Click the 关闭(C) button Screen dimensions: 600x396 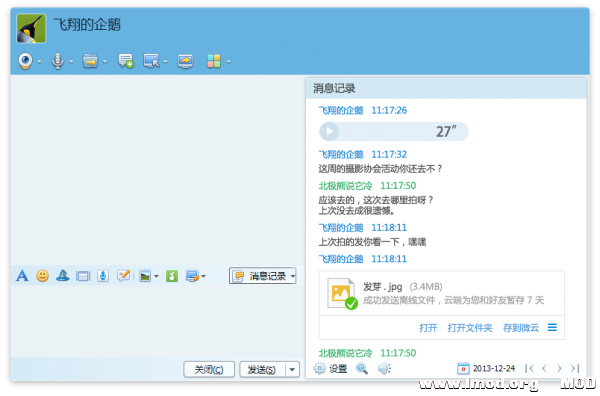tap(209, 370)
